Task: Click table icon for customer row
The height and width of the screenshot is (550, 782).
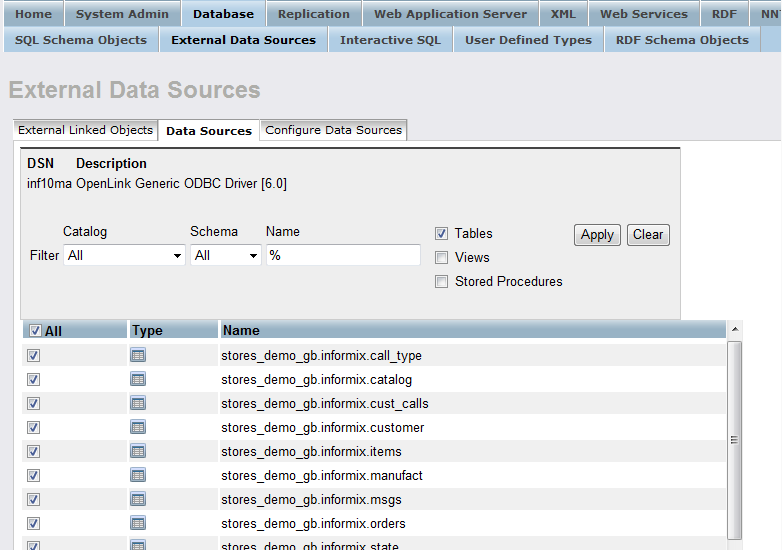Action: click(x=138, y=427)
